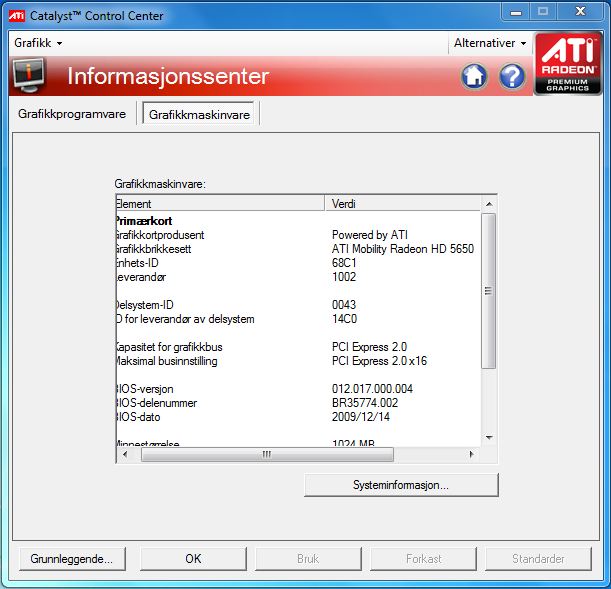Go to the Home page icon

click(474, 76)
